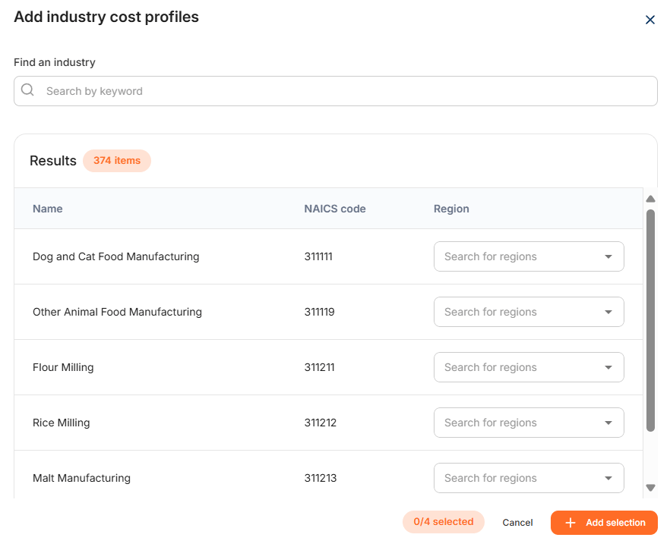
Task: Click the scrollbar up arrow
Action: coord(650,199)
